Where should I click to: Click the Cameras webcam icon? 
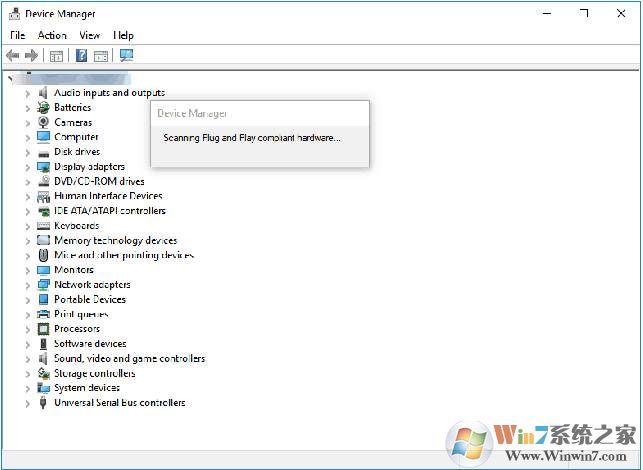pos(43,122)
